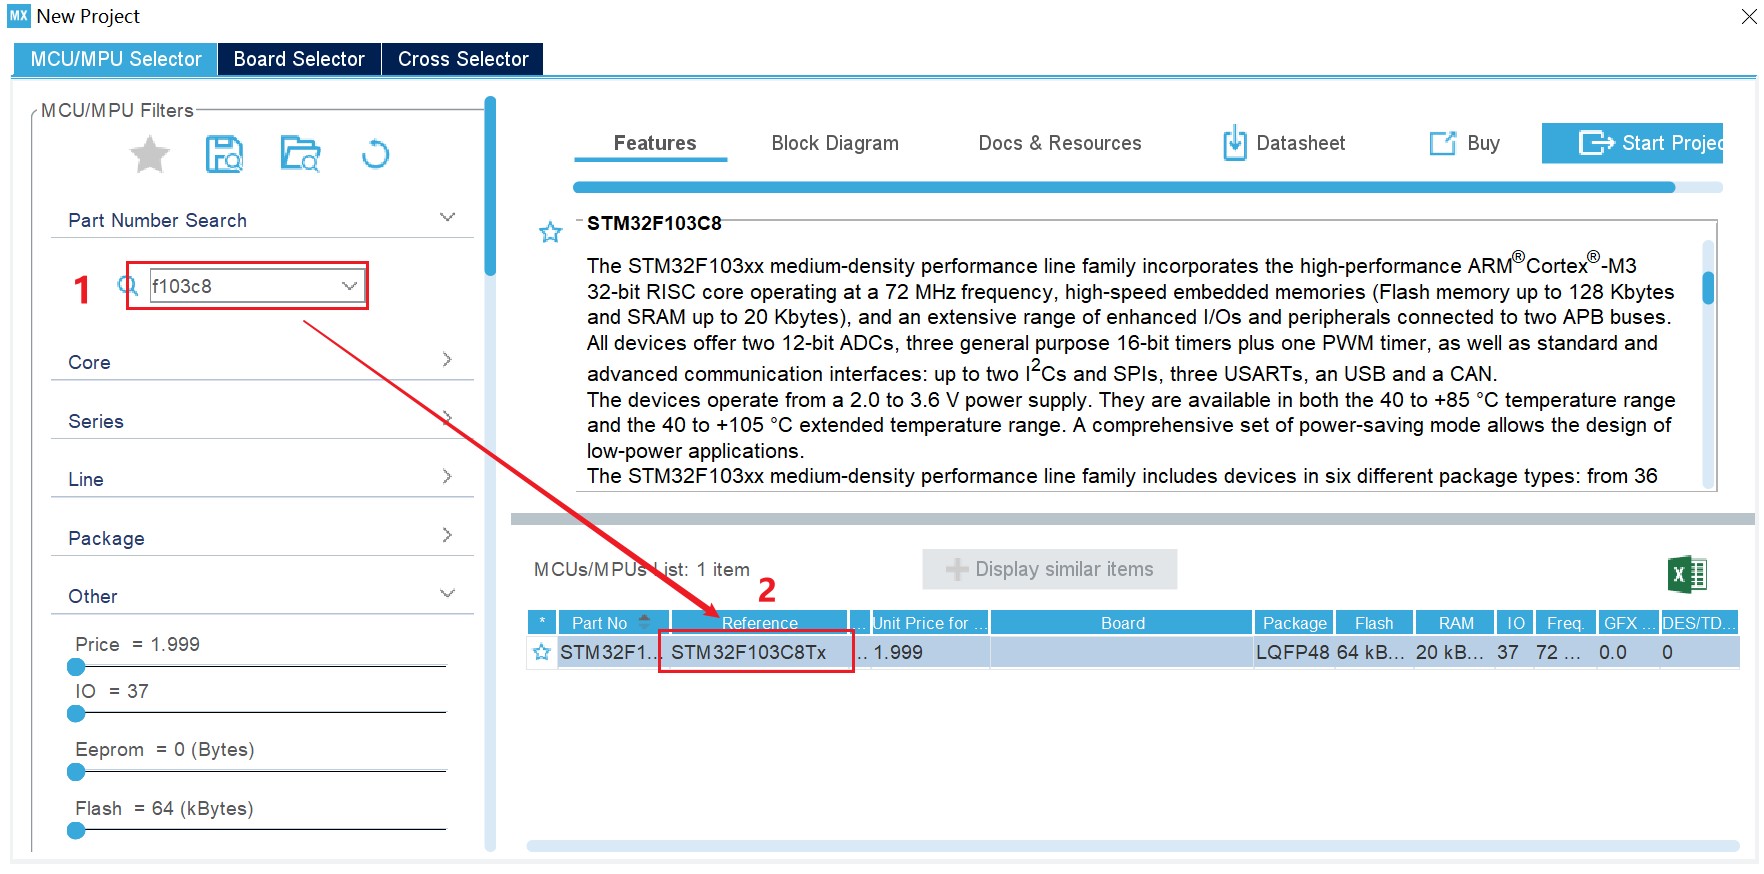Click the horizontal scrollbar below the MCU list

(x=1133, y=846)
